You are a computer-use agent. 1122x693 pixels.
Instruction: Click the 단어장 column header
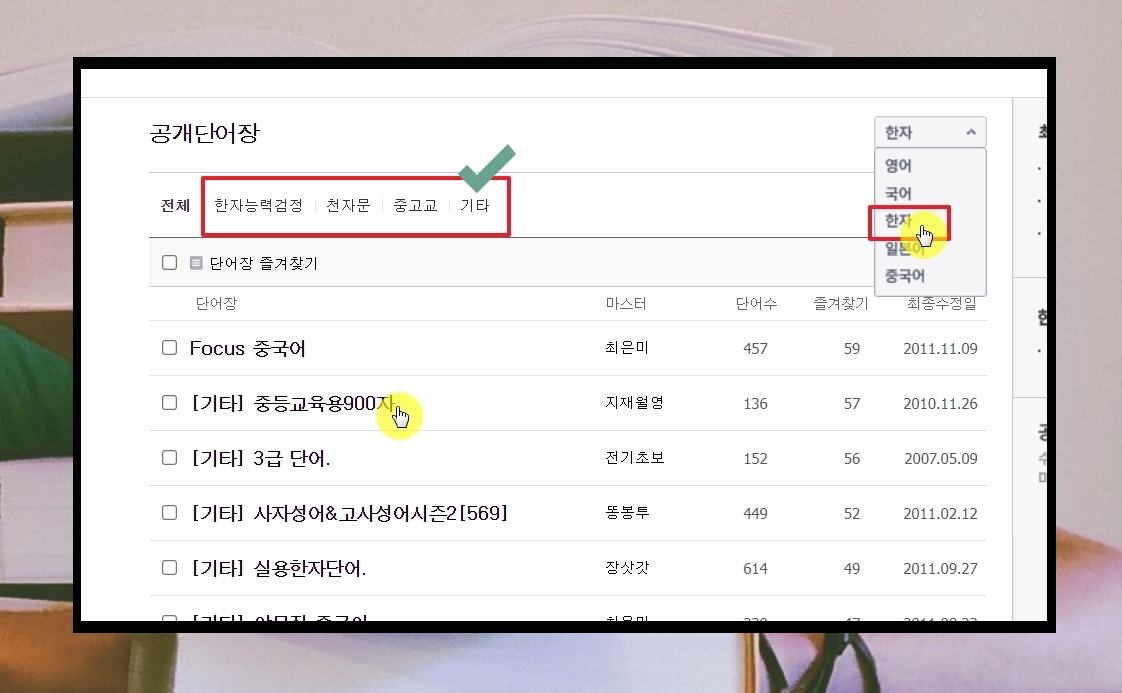(x=216, y=304)
